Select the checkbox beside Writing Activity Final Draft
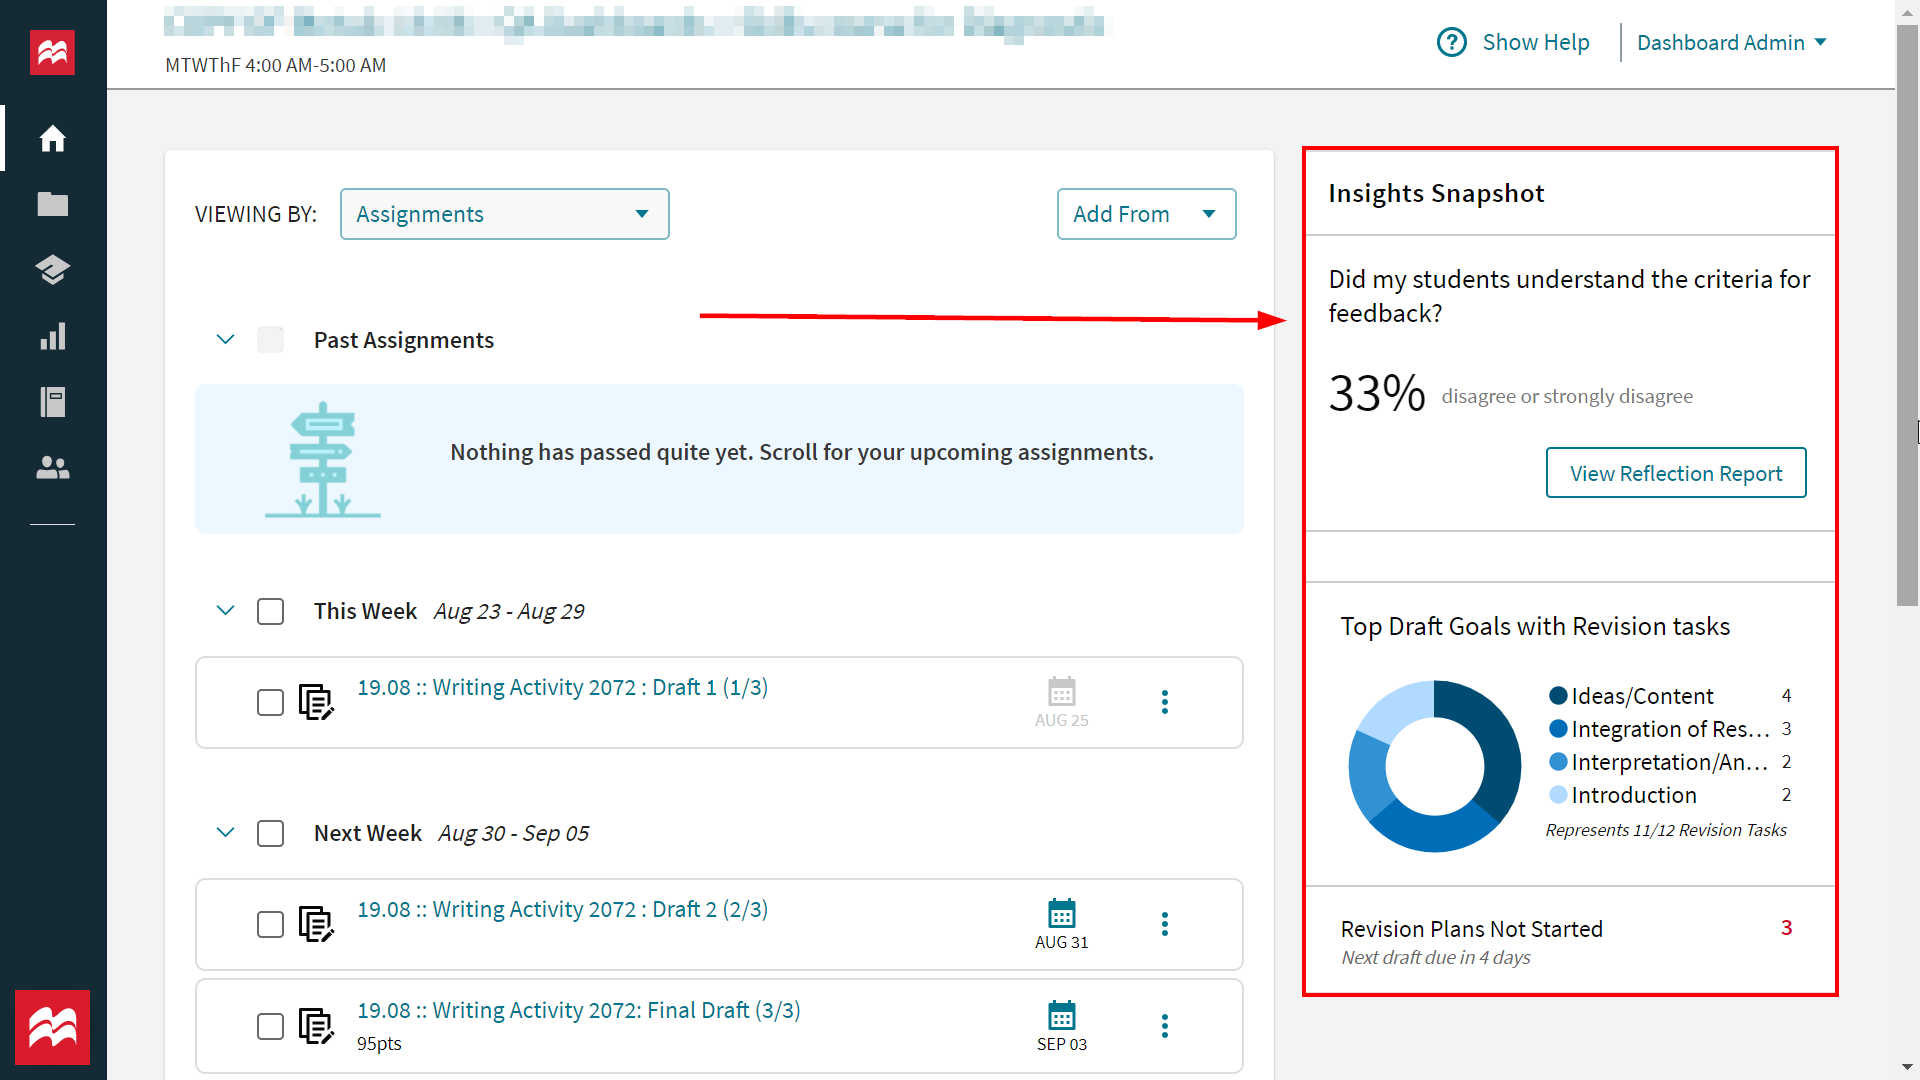 pos(270,1026)
